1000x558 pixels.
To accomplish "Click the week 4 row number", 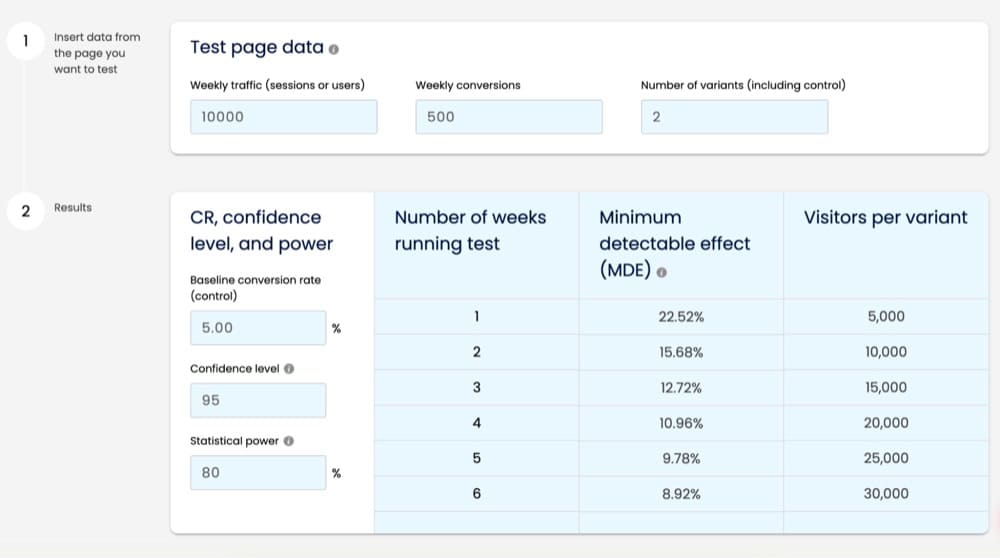I will (476, 423).
